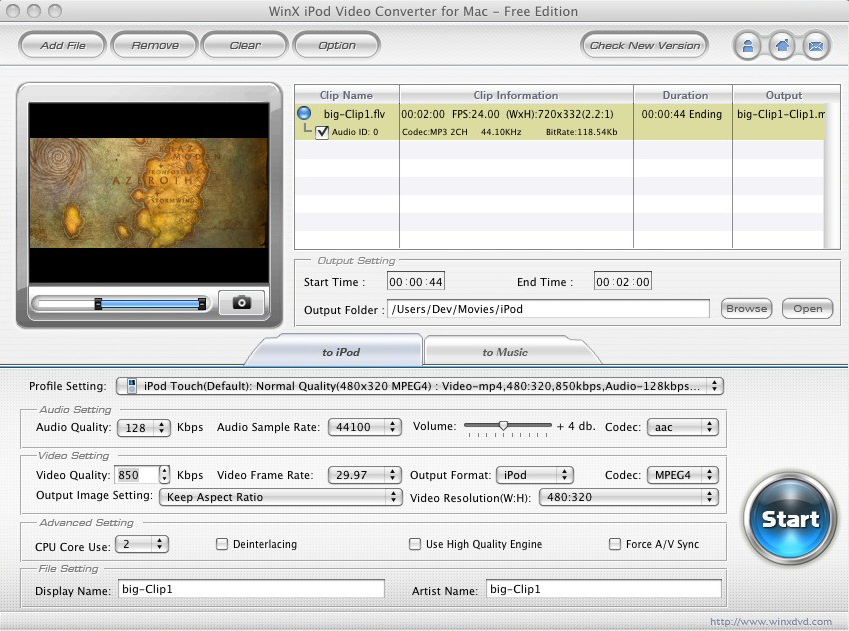Open the Output Format iPod dropdown
The height and width of the screenshot is (631, 849).
tap(534, 475)
